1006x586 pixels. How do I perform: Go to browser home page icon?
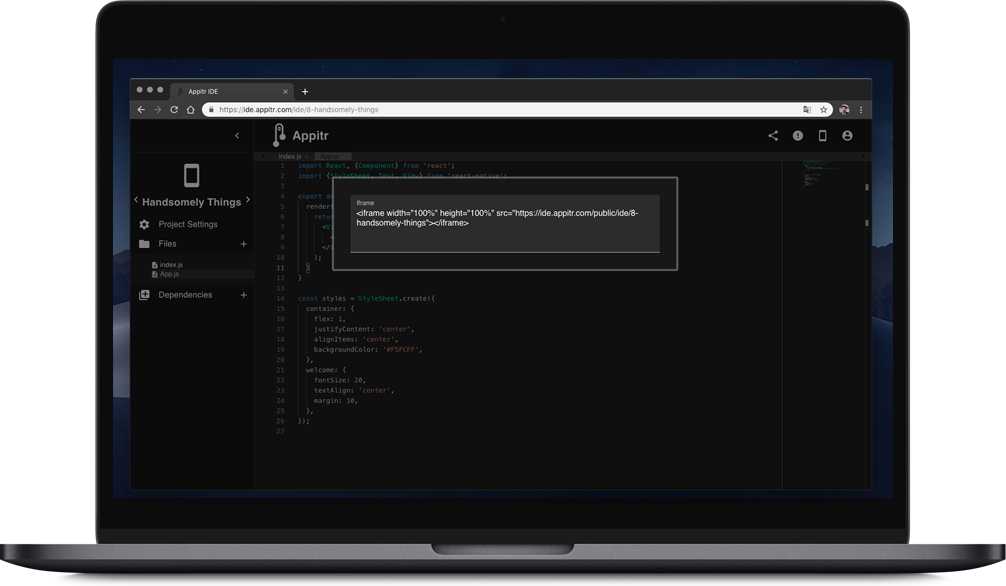pos(191,110)
